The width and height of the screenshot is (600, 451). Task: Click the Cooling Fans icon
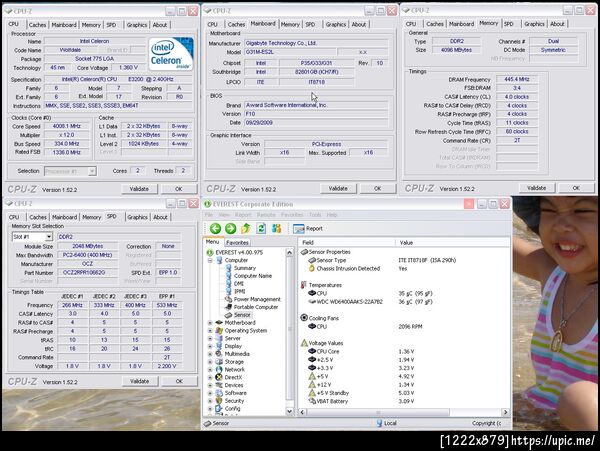click(304, 318)
